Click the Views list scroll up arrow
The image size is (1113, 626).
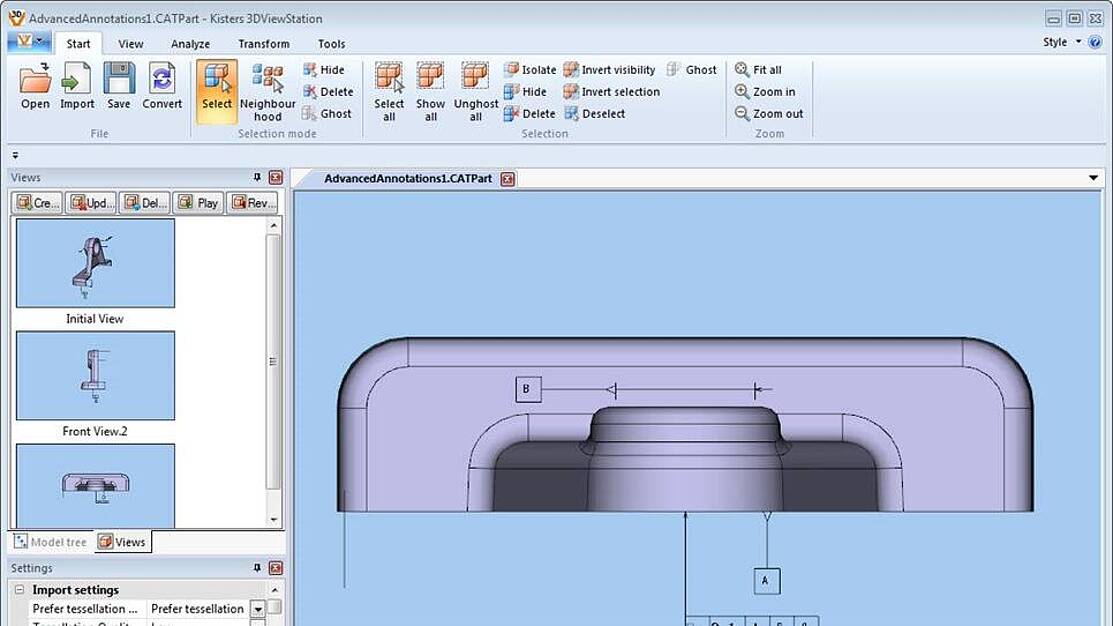click(x=274, y=226)
